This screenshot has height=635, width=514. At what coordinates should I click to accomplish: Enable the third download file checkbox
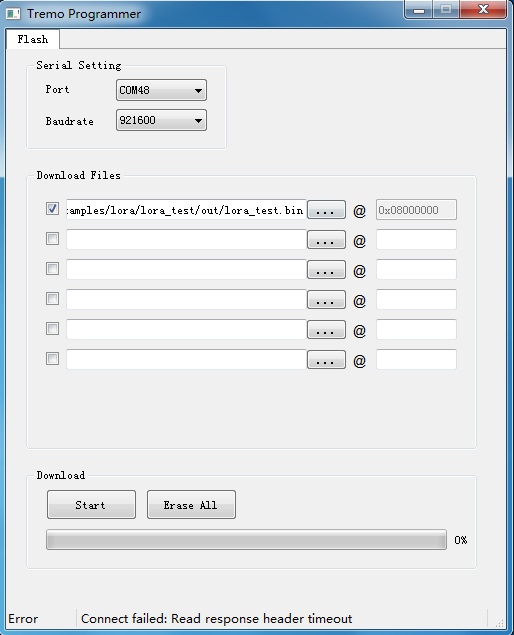[52, 268]
